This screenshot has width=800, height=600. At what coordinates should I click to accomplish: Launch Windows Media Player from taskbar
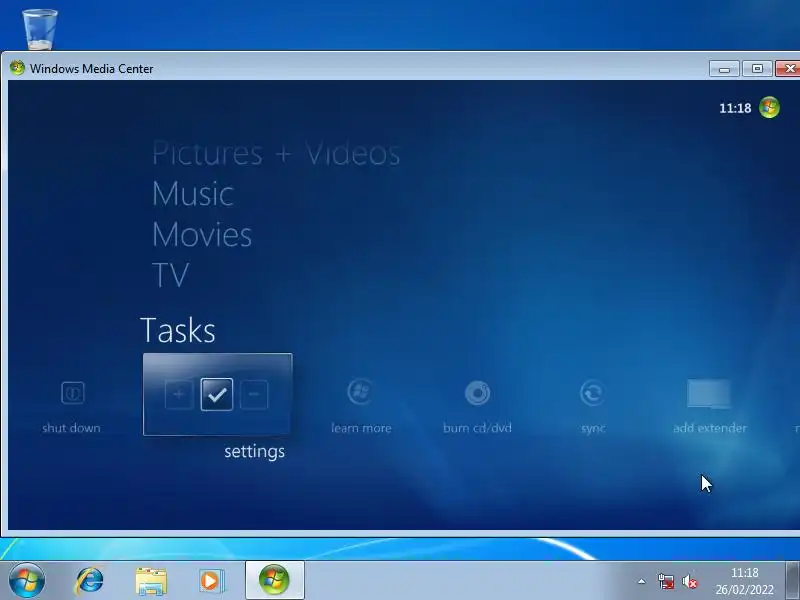211,581
